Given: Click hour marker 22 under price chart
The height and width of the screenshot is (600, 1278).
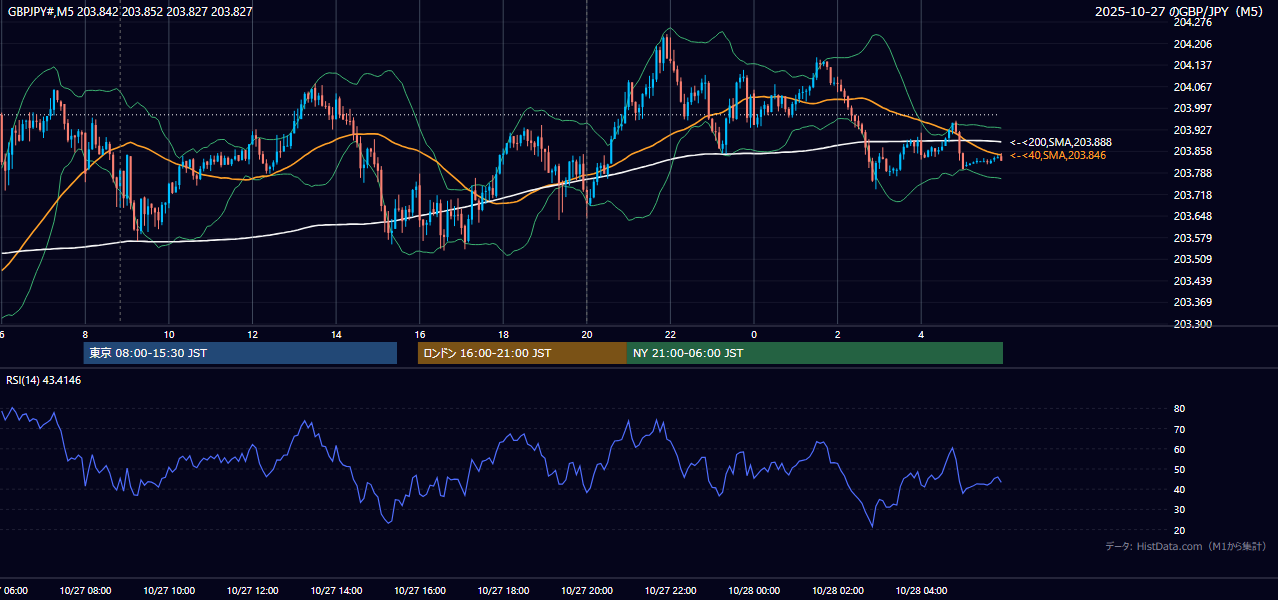Looking at the screenshot, I should 671,335.
